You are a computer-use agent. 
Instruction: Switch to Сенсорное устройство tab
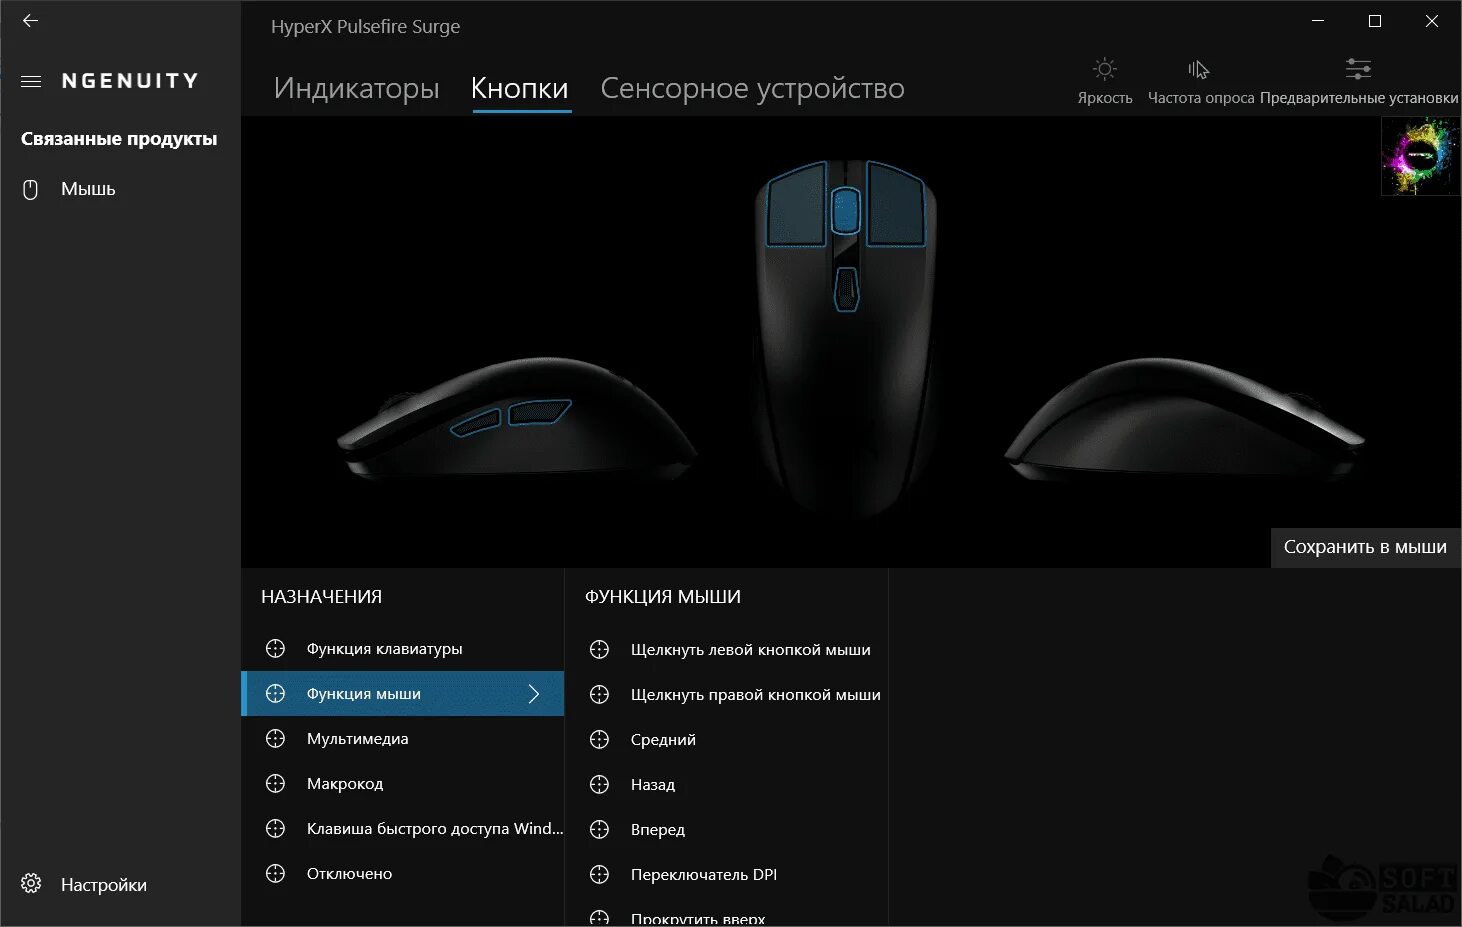[752, 88]
